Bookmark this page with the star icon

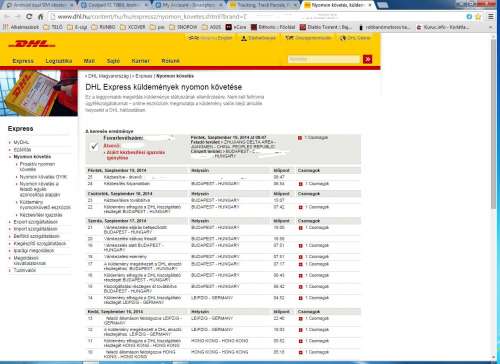tap(478, 17)
